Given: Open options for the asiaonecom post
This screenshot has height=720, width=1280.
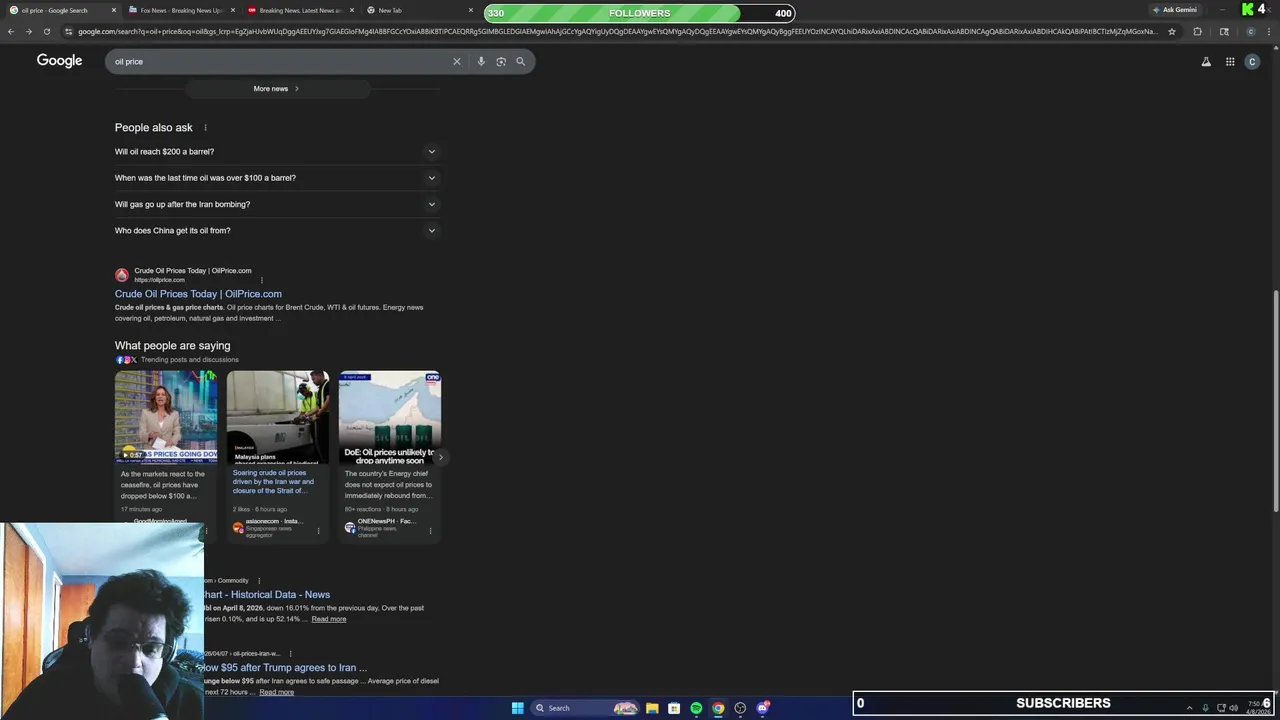Looking at the screenshot, I should click(318, 531).
